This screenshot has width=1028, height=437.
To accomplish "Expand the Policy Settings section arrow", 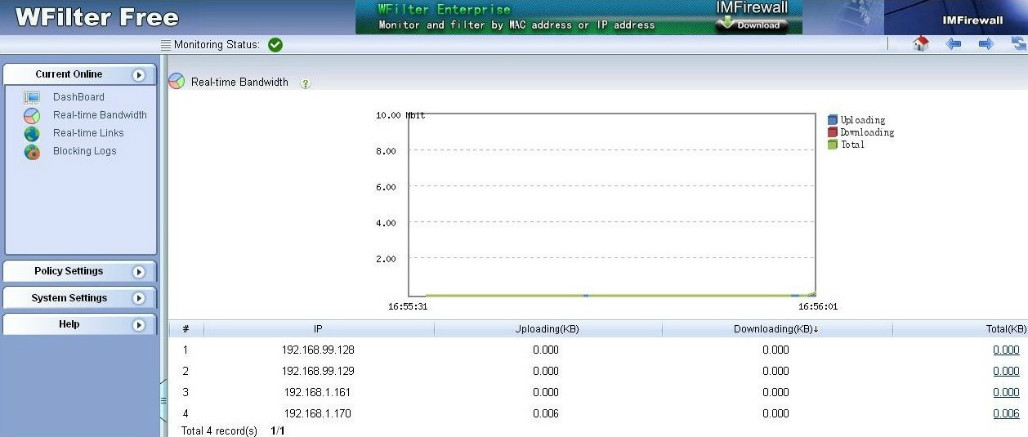I will coord(138,271).
